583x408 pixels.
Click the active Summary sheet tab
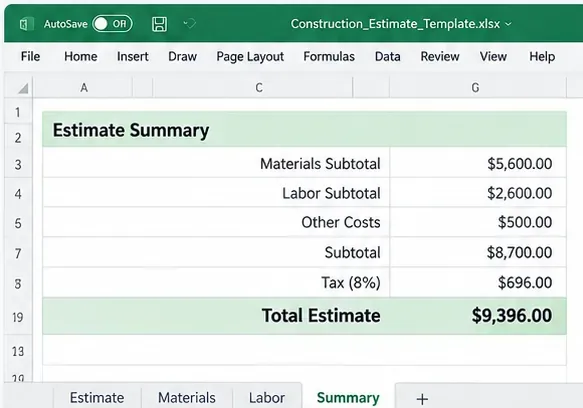pos(348,397)
